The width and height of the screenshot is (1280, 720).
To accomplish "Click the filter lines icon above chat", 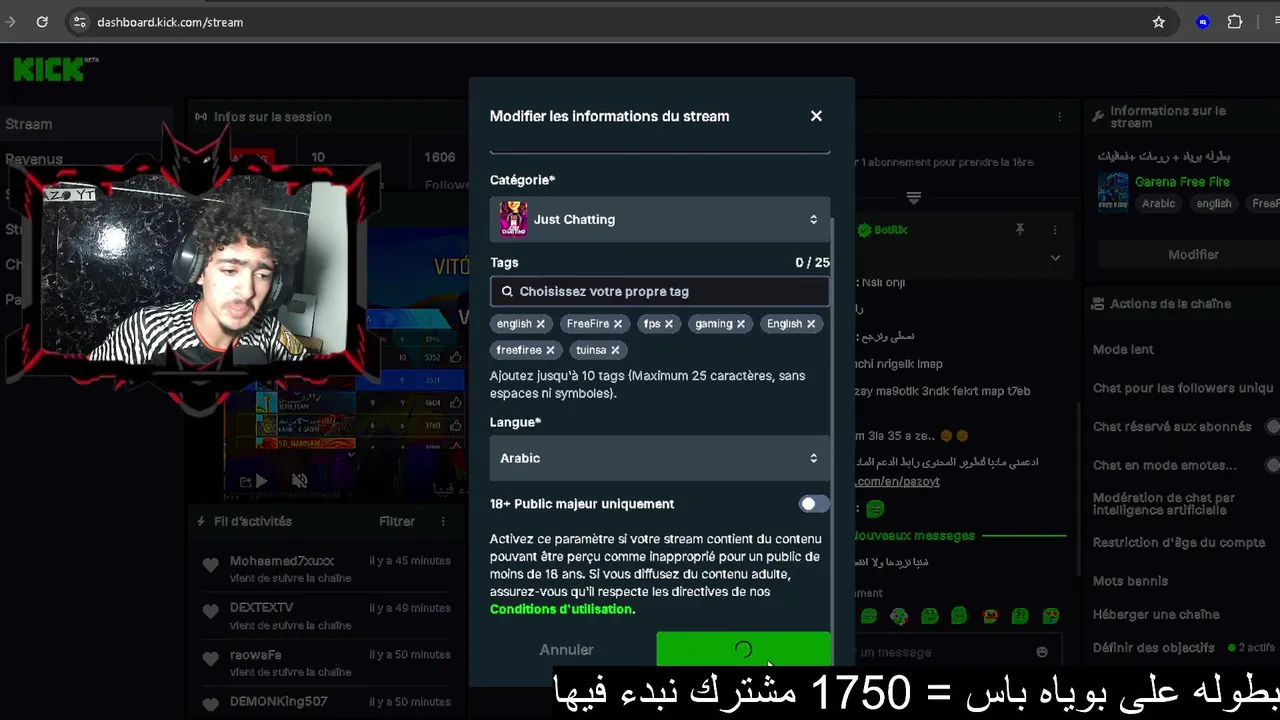I will (913, 197).
